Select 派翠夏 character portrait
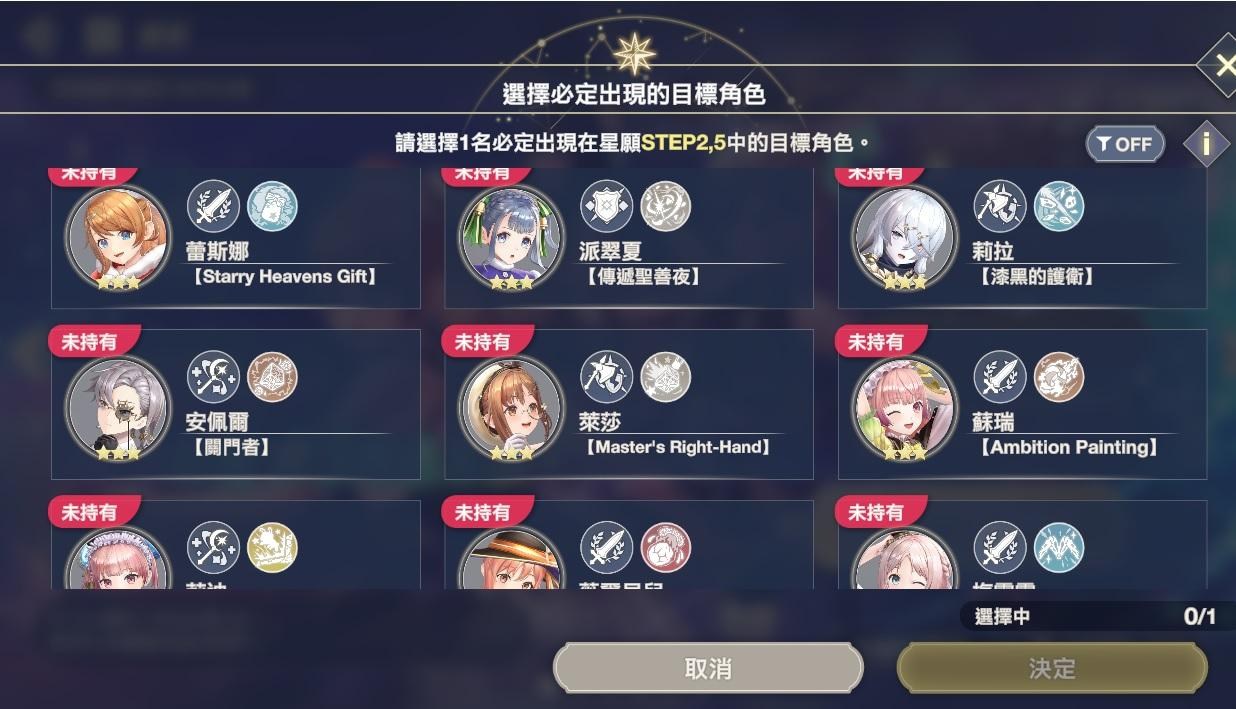Viewport: 1236px width, 709px height. pyautogui.click(x=511, y=238)
